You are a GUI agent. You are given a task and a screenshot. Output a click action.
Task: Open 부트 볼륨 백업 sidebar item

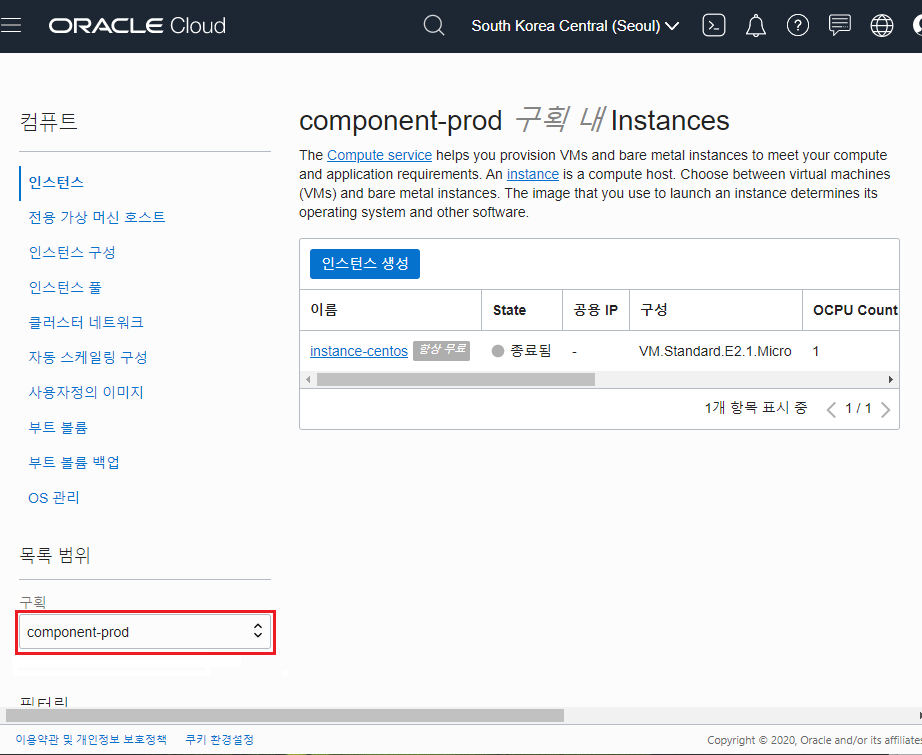click(74, 462)
